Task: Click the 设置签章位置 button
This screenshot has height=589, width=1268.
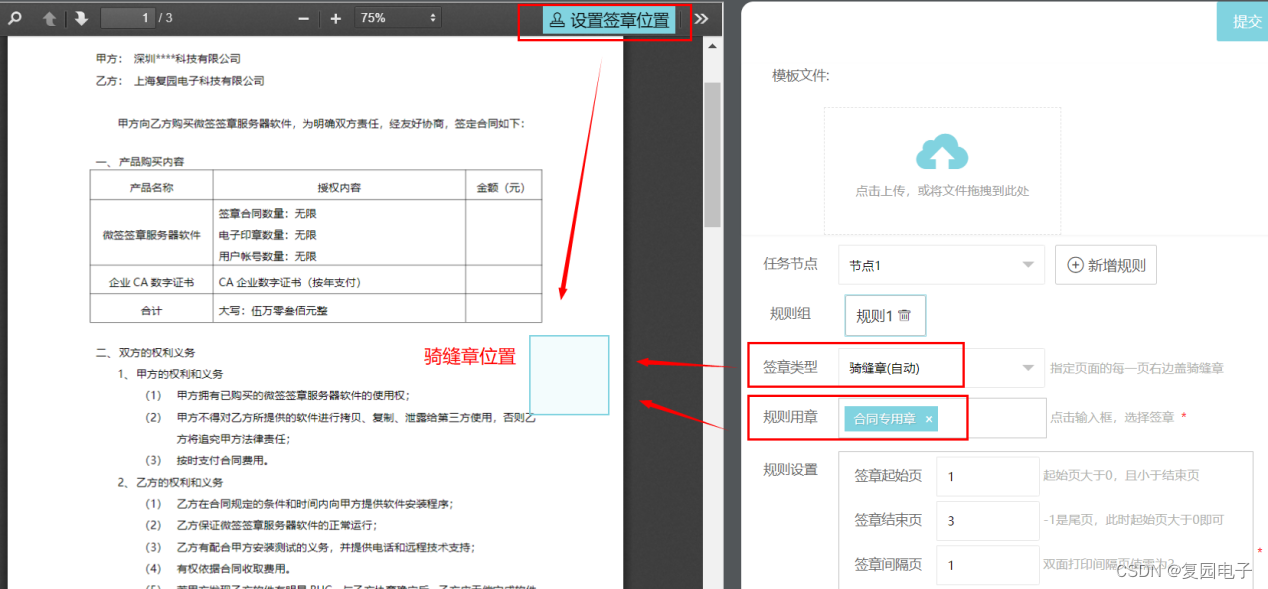Action: (x=609, y=20)
